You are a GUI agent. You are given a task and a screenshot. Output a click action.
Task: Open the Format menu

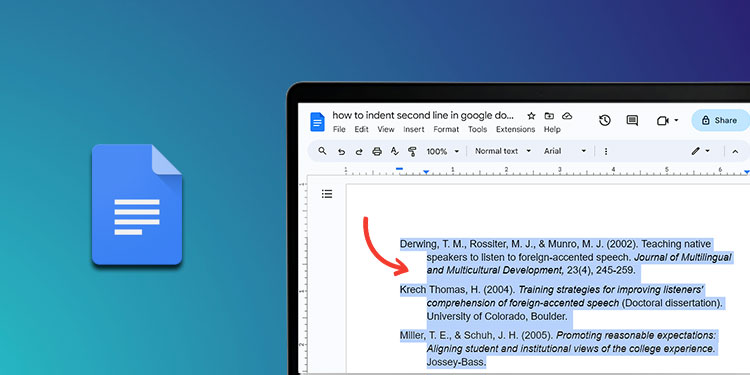(x=446, y=130)
